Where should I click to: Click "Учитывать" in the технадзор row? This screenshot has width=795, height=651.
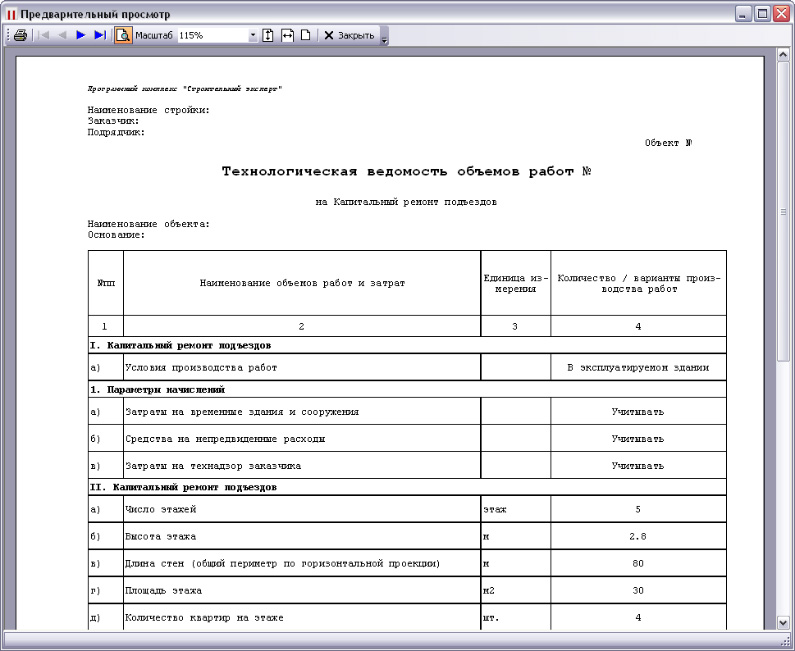pos(638,466)
